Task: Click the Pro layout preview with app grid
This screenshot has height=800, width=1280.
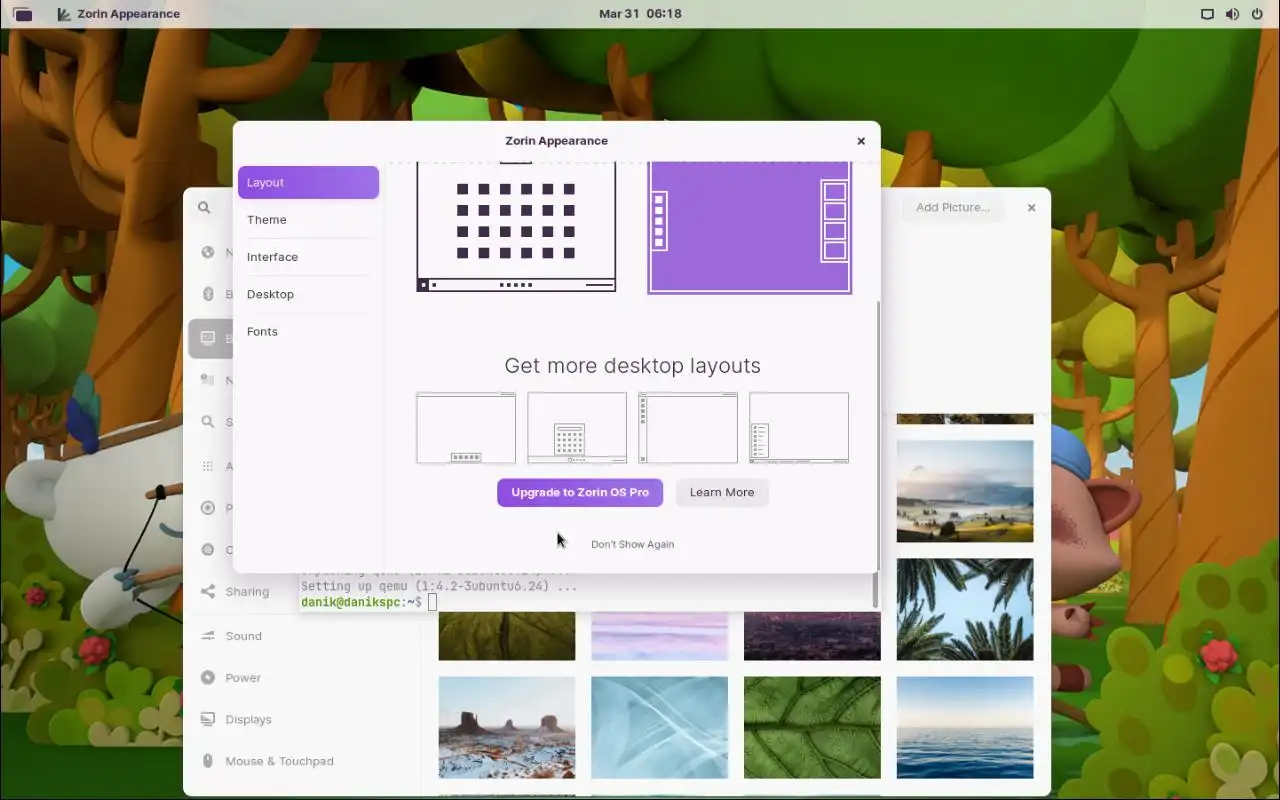Action: tap(577, 428)
